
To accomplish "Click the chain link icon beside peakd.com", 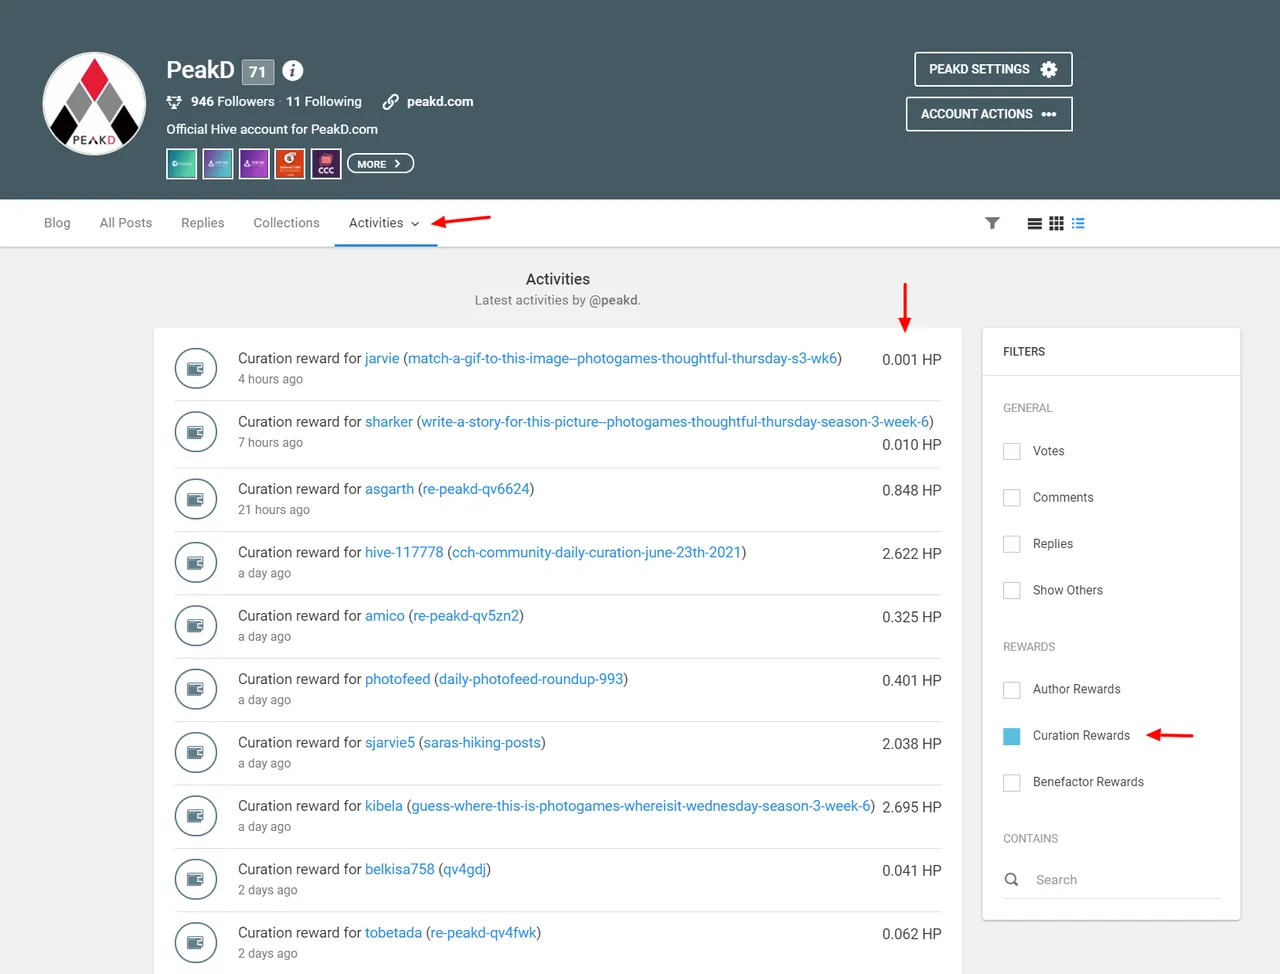I will pyautogui.click(x=390, y=102).
